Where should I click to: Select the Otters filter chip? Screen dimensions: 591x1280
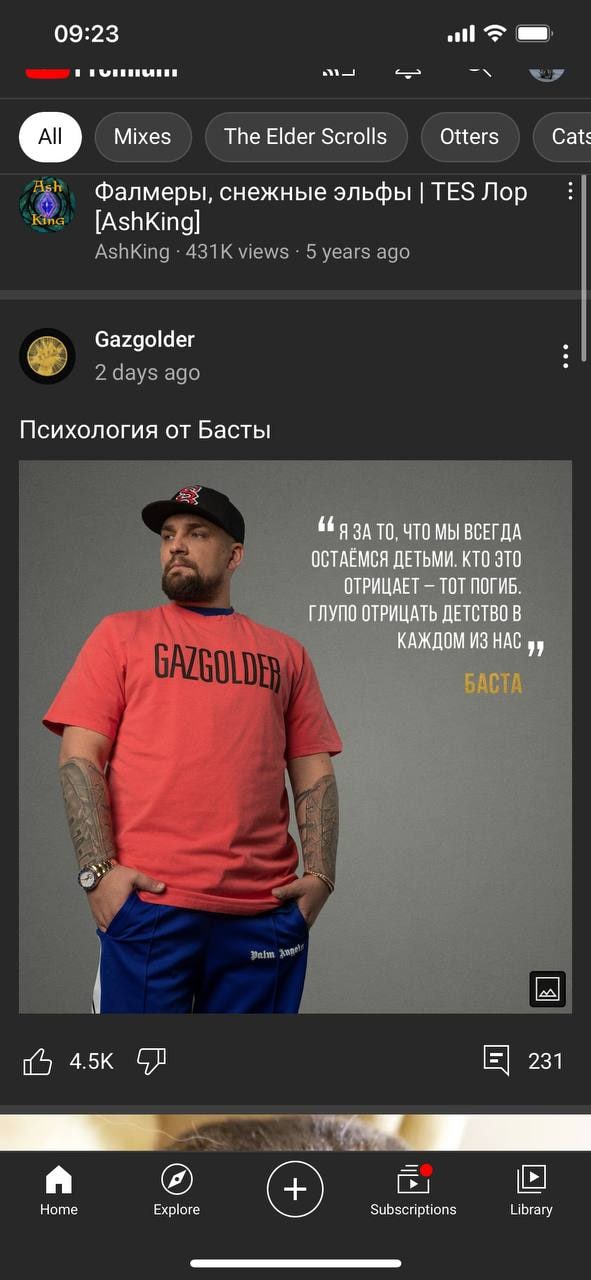pos(470,137)
